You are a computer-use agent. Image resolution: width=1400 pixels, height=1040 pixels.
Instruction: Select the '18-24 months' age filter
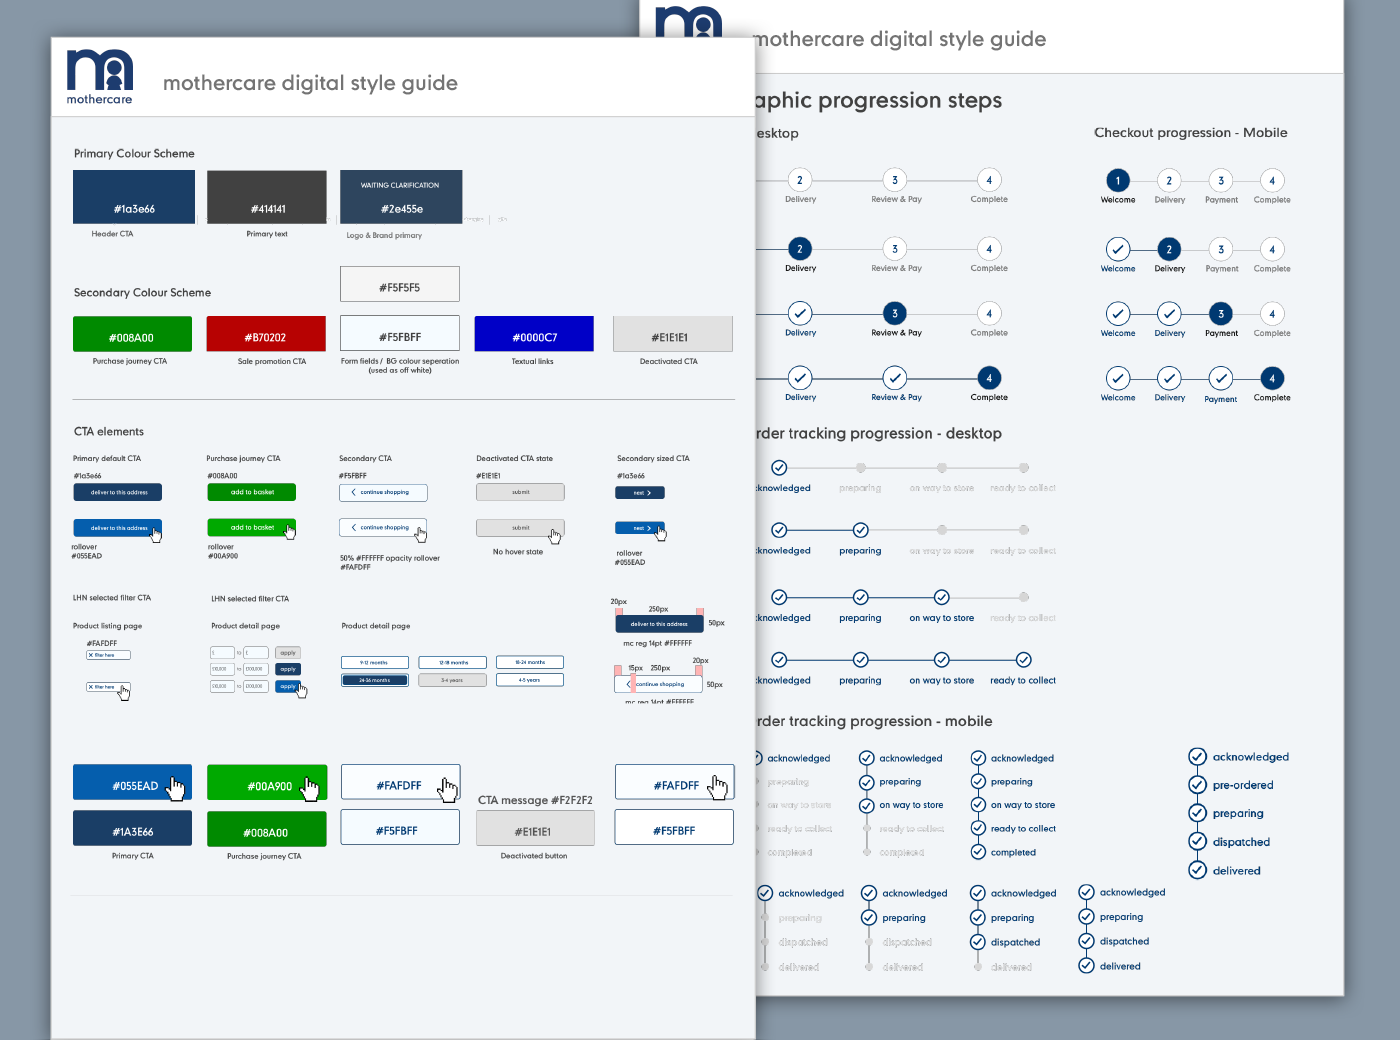(530, 662)
